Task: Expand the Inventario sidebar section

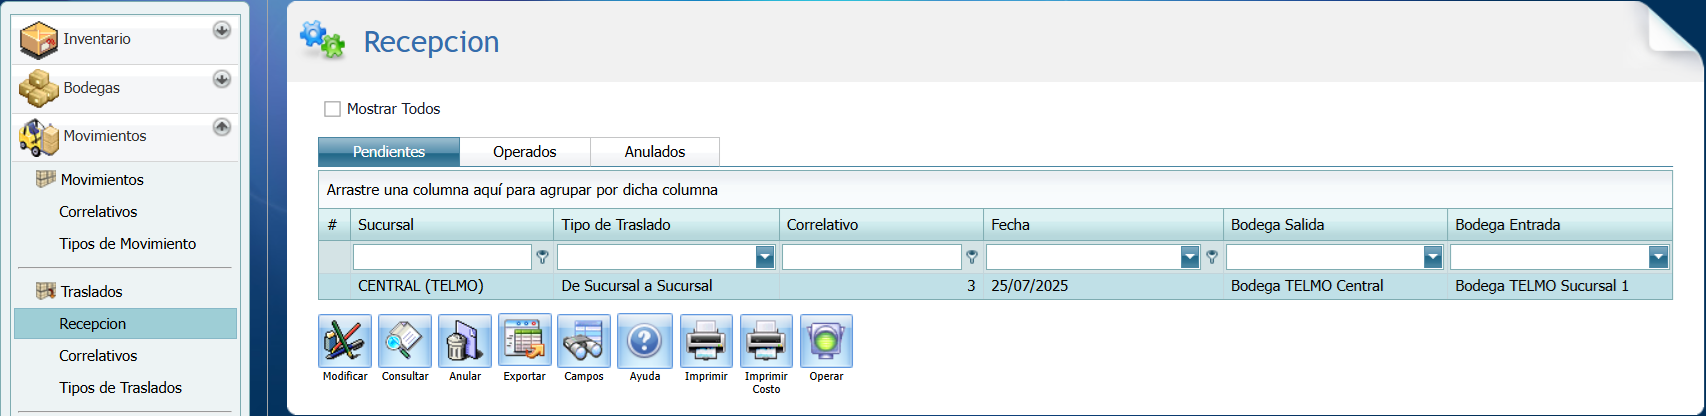Action: [222, 30]
